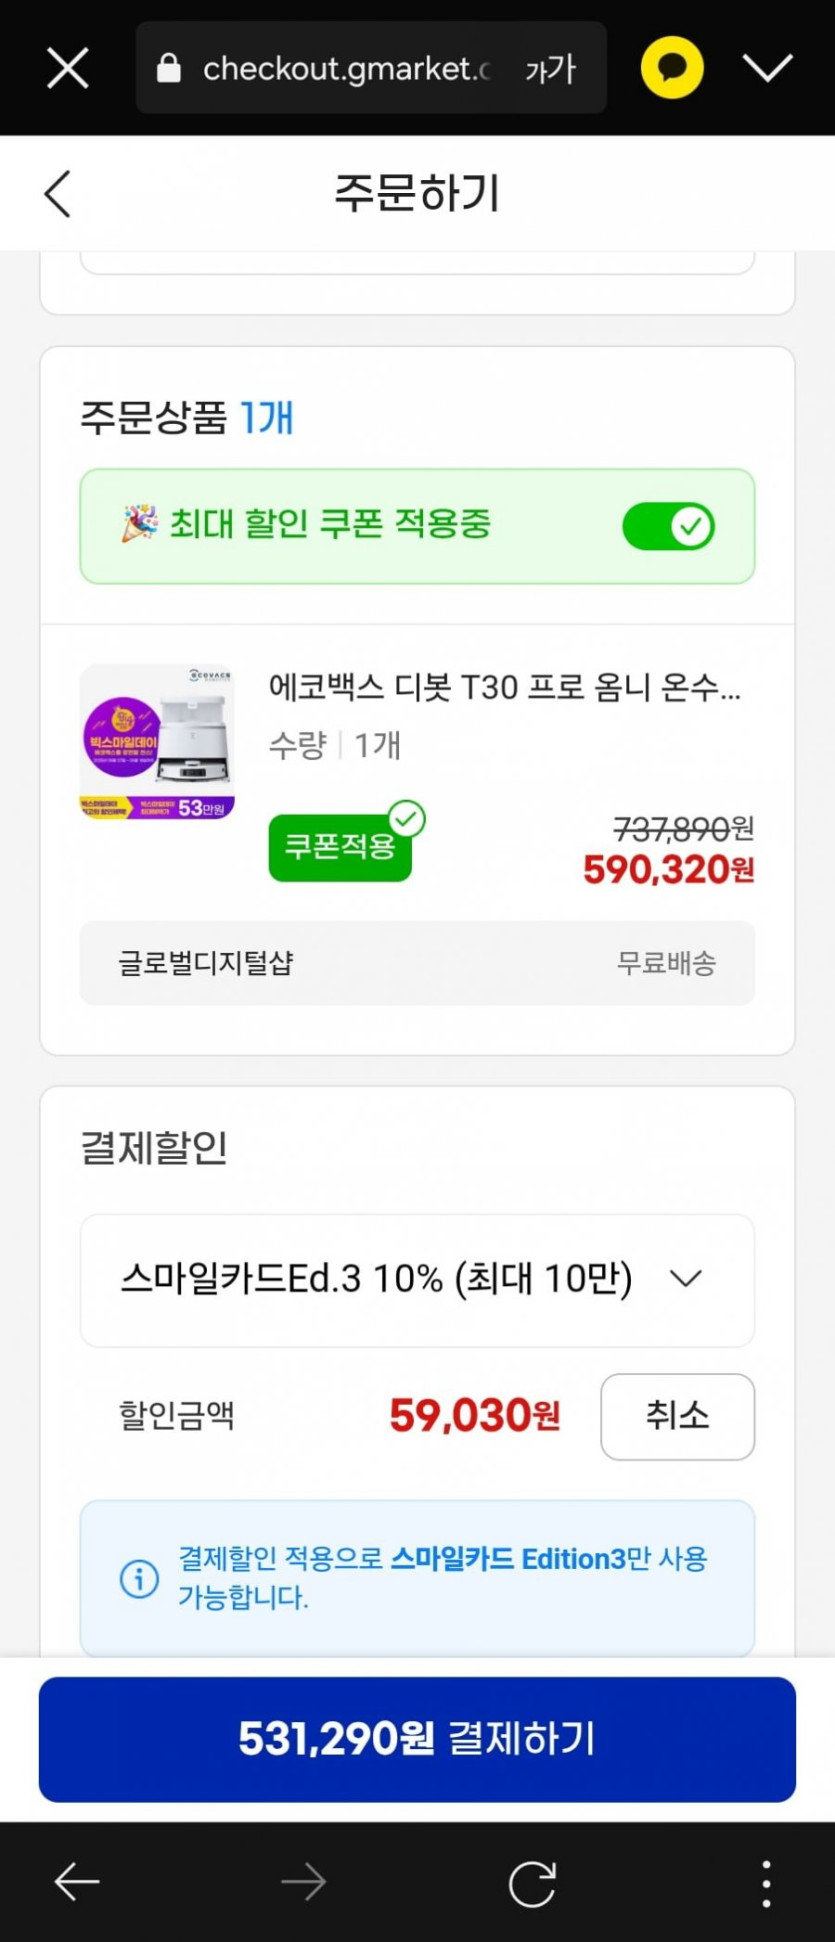Go back from 주문하기 page
835x1942 pixels.
point(58,193)
